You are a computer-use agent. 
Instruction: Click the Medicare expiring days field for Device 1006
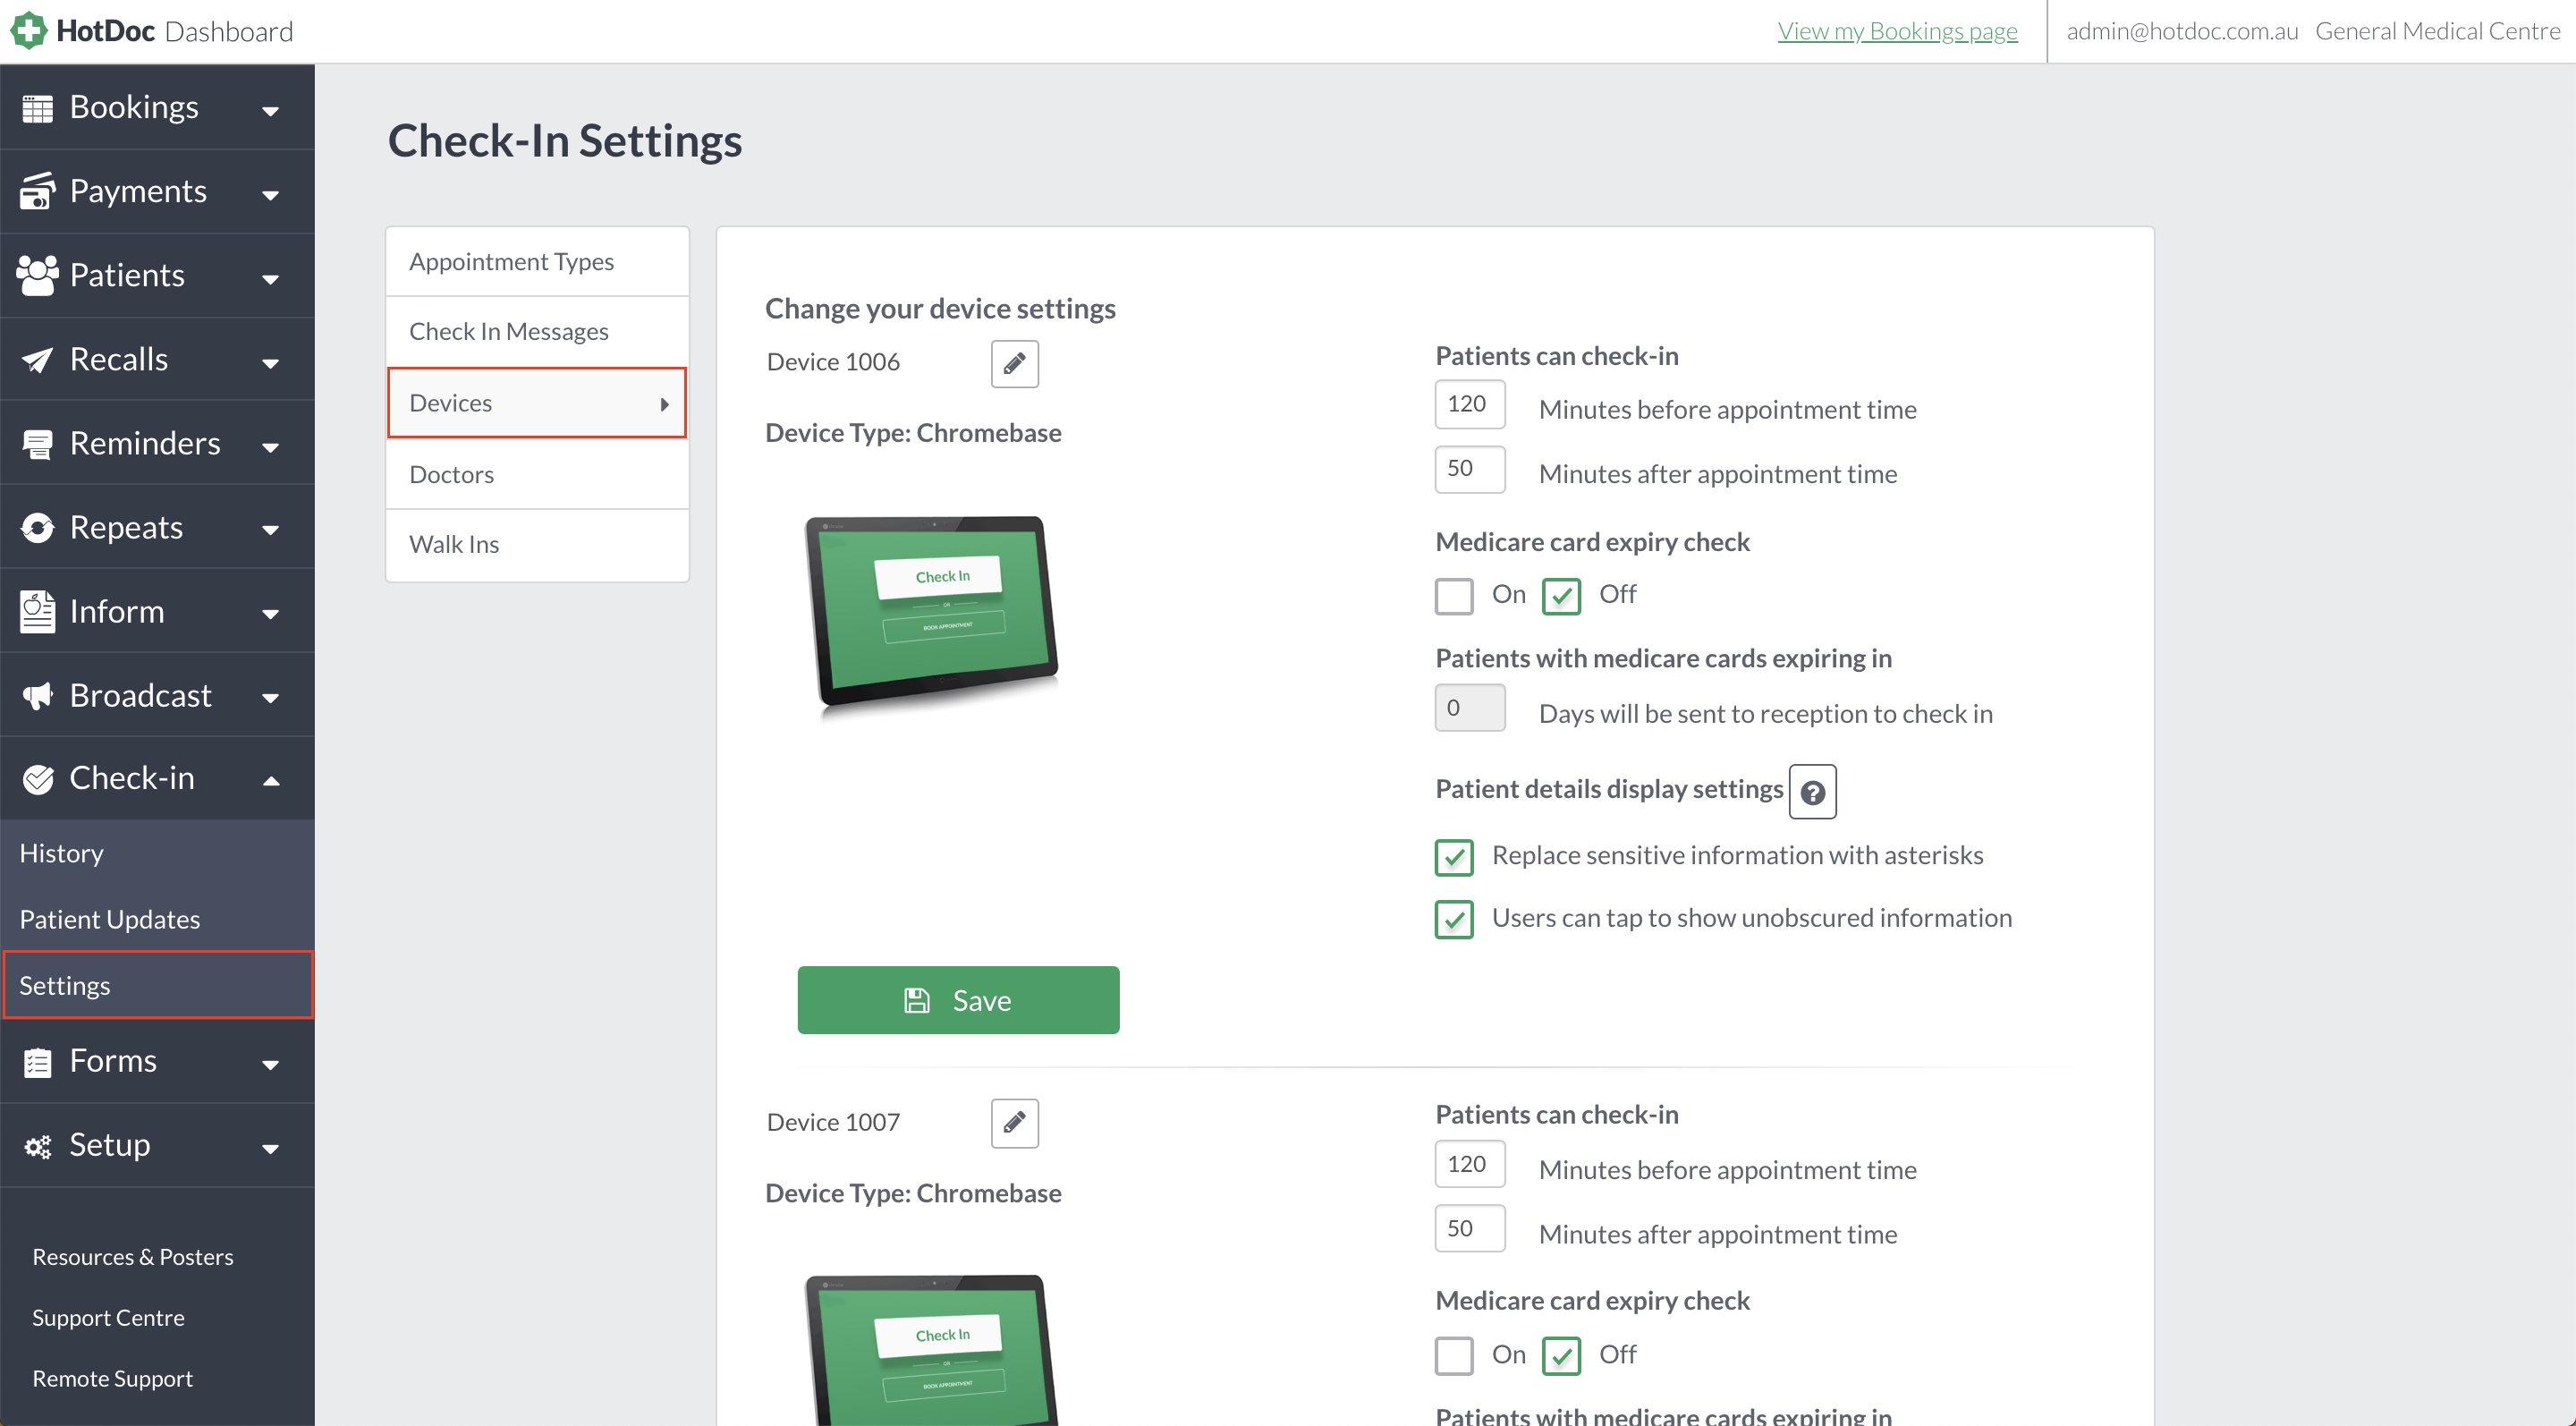click(x=1469, y=708)
